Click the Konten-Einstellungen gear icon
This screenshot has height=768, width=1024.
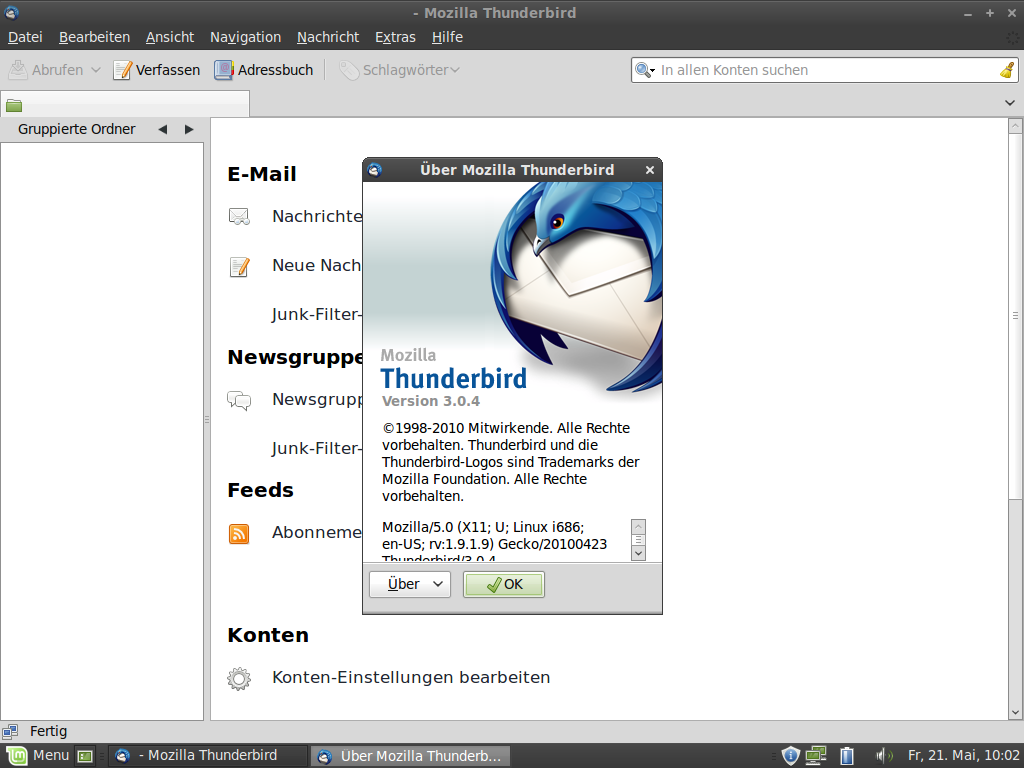click(x=239, y=677)
